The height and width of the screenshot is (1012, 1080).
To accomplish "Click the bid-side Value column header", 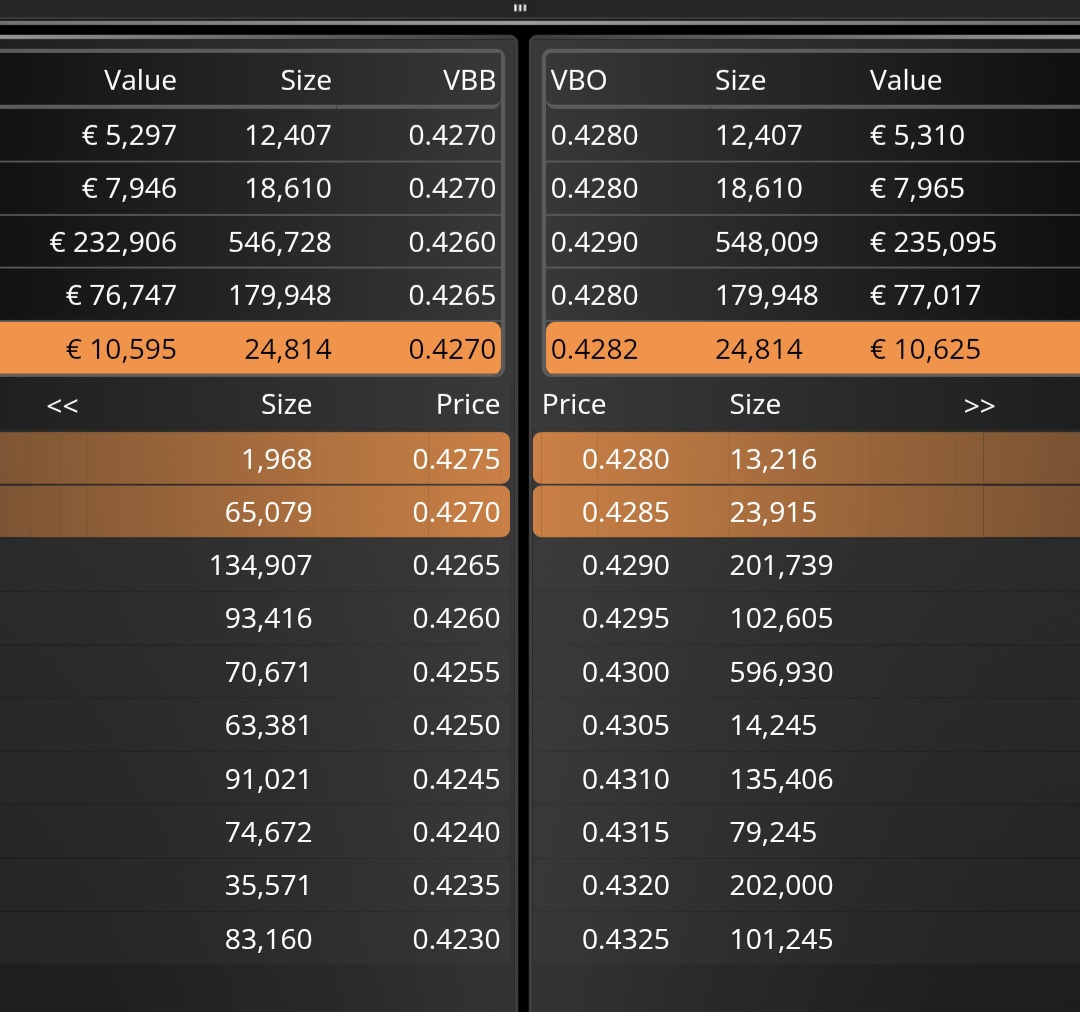I will 141,81.
